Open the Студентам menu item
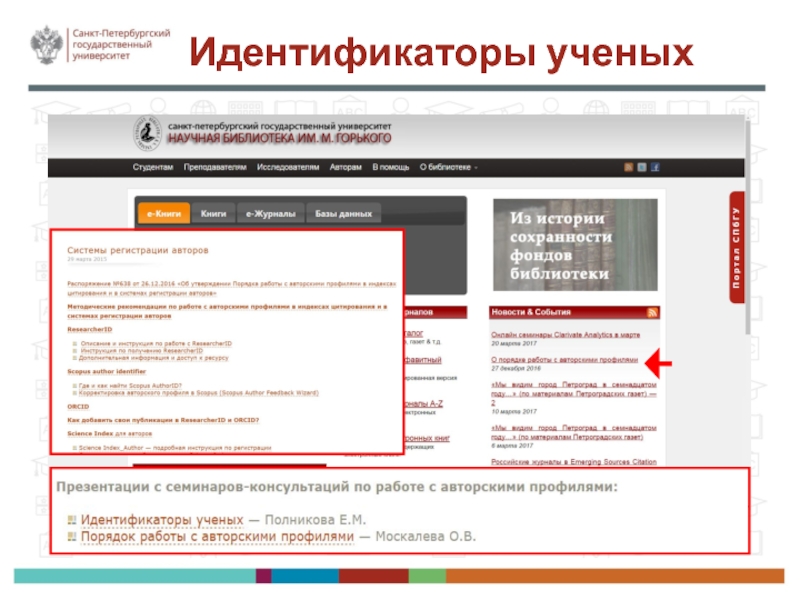The height and width of the screenshot is (600, 800). (153, 167)
